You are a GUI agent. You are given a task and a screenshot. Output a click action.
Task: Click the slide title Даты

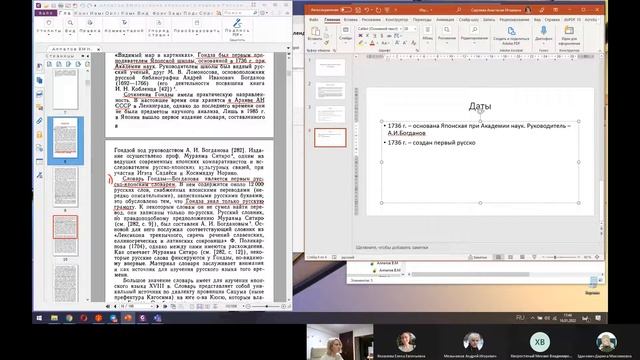(x=480, y=106)
